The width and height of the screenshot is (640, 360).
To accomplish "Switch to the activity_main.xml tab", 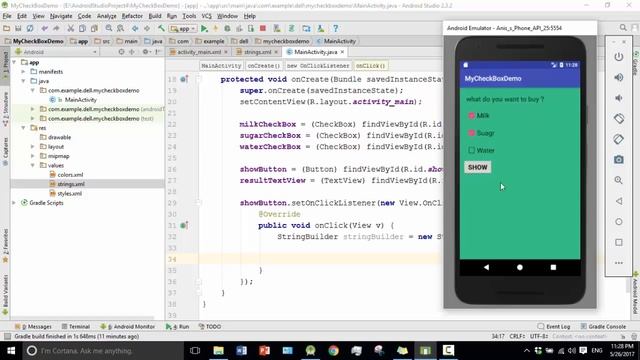I will pyautogui.click(x=198, y=52).
